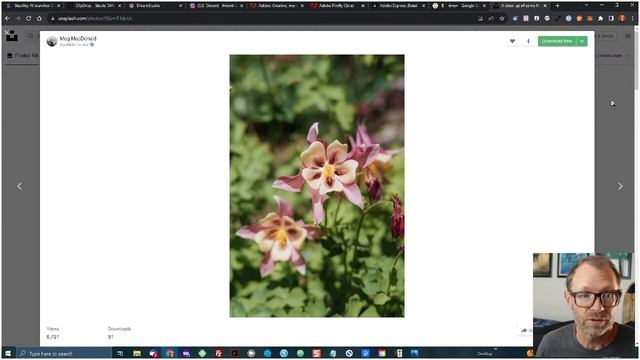Viewport: 640px width, 360px height.
Task: Close the photo modal with X
Action: (6, 32)
